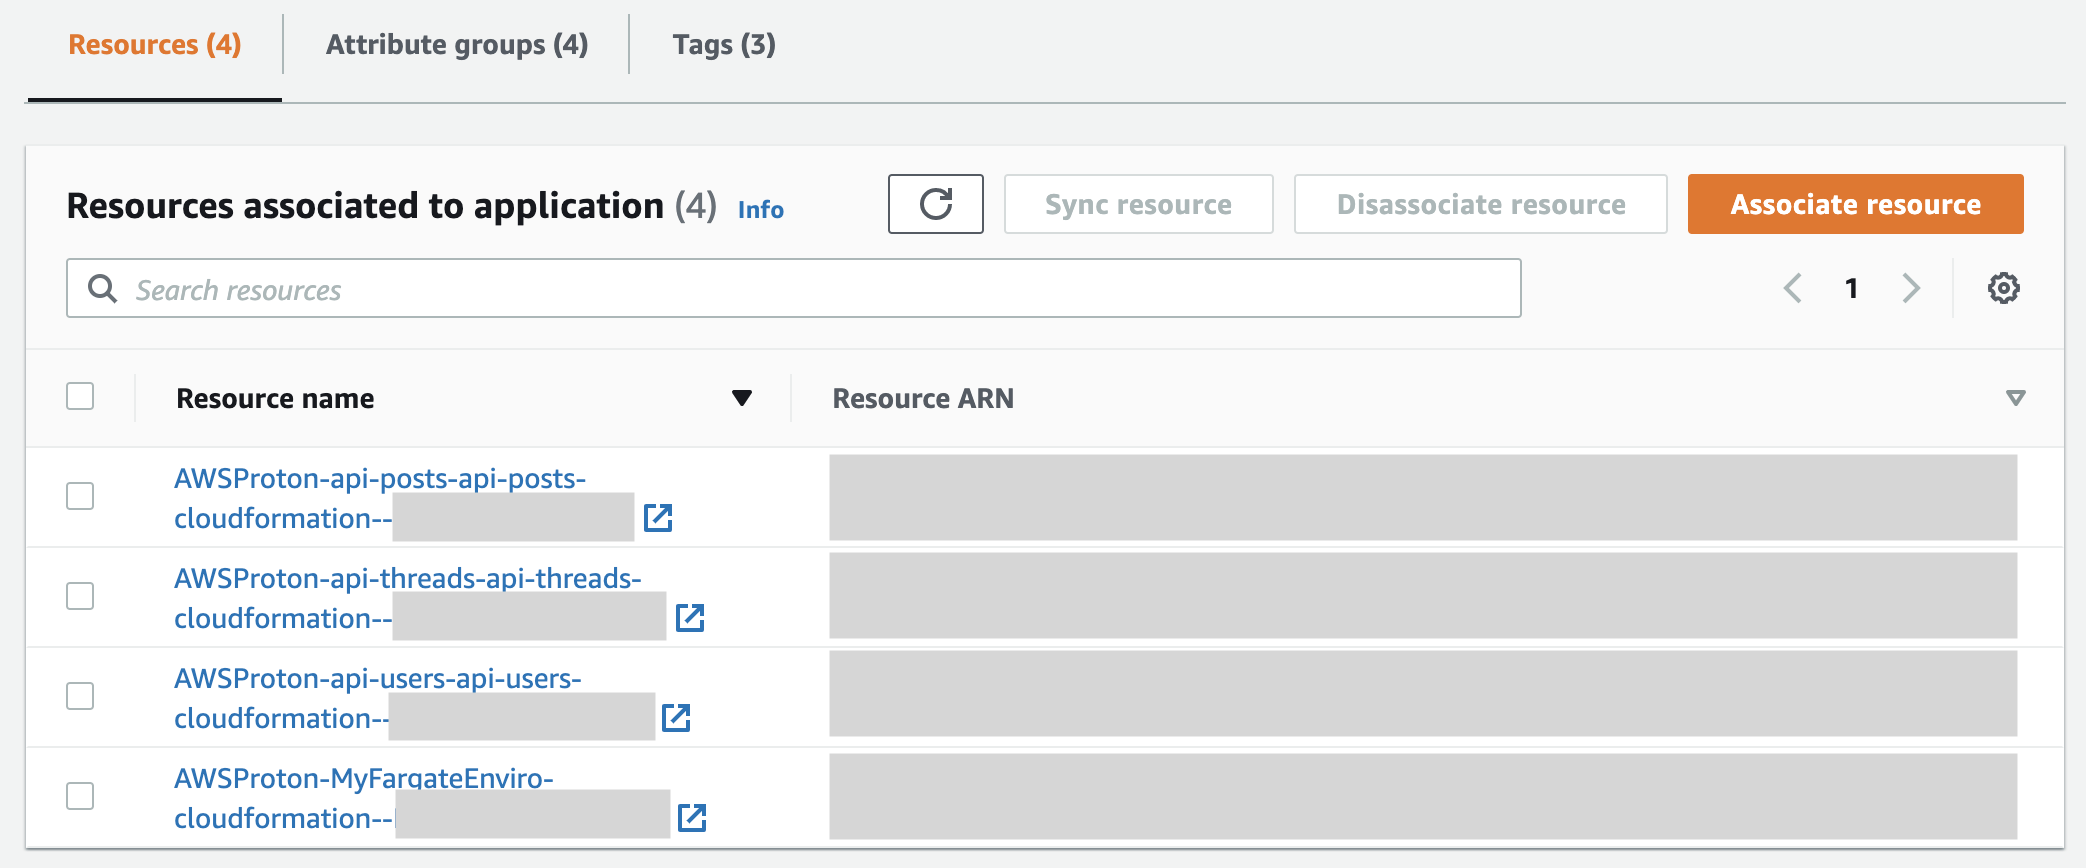This screenshot has width=2086, height=868.
Task: Focus the Search resources field
Action: point(794,289)
